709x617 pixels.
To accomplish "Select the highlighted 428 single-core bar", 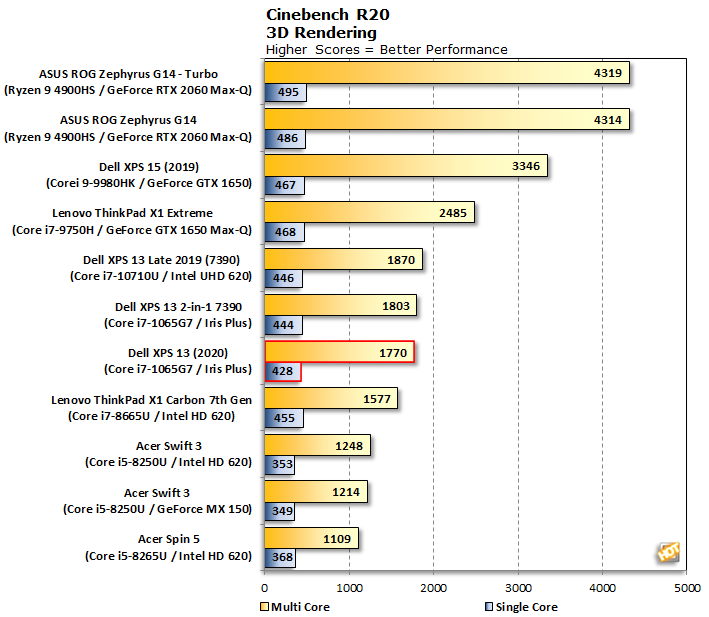I will point(283,372).
